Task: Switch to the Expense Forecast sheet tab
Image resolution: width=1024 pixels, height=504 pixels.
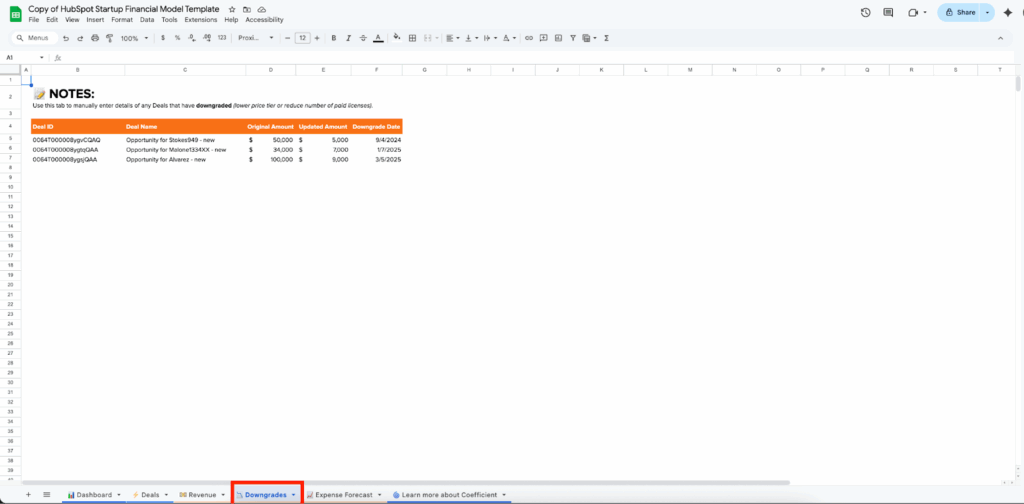Action: (x=343, y=495)
